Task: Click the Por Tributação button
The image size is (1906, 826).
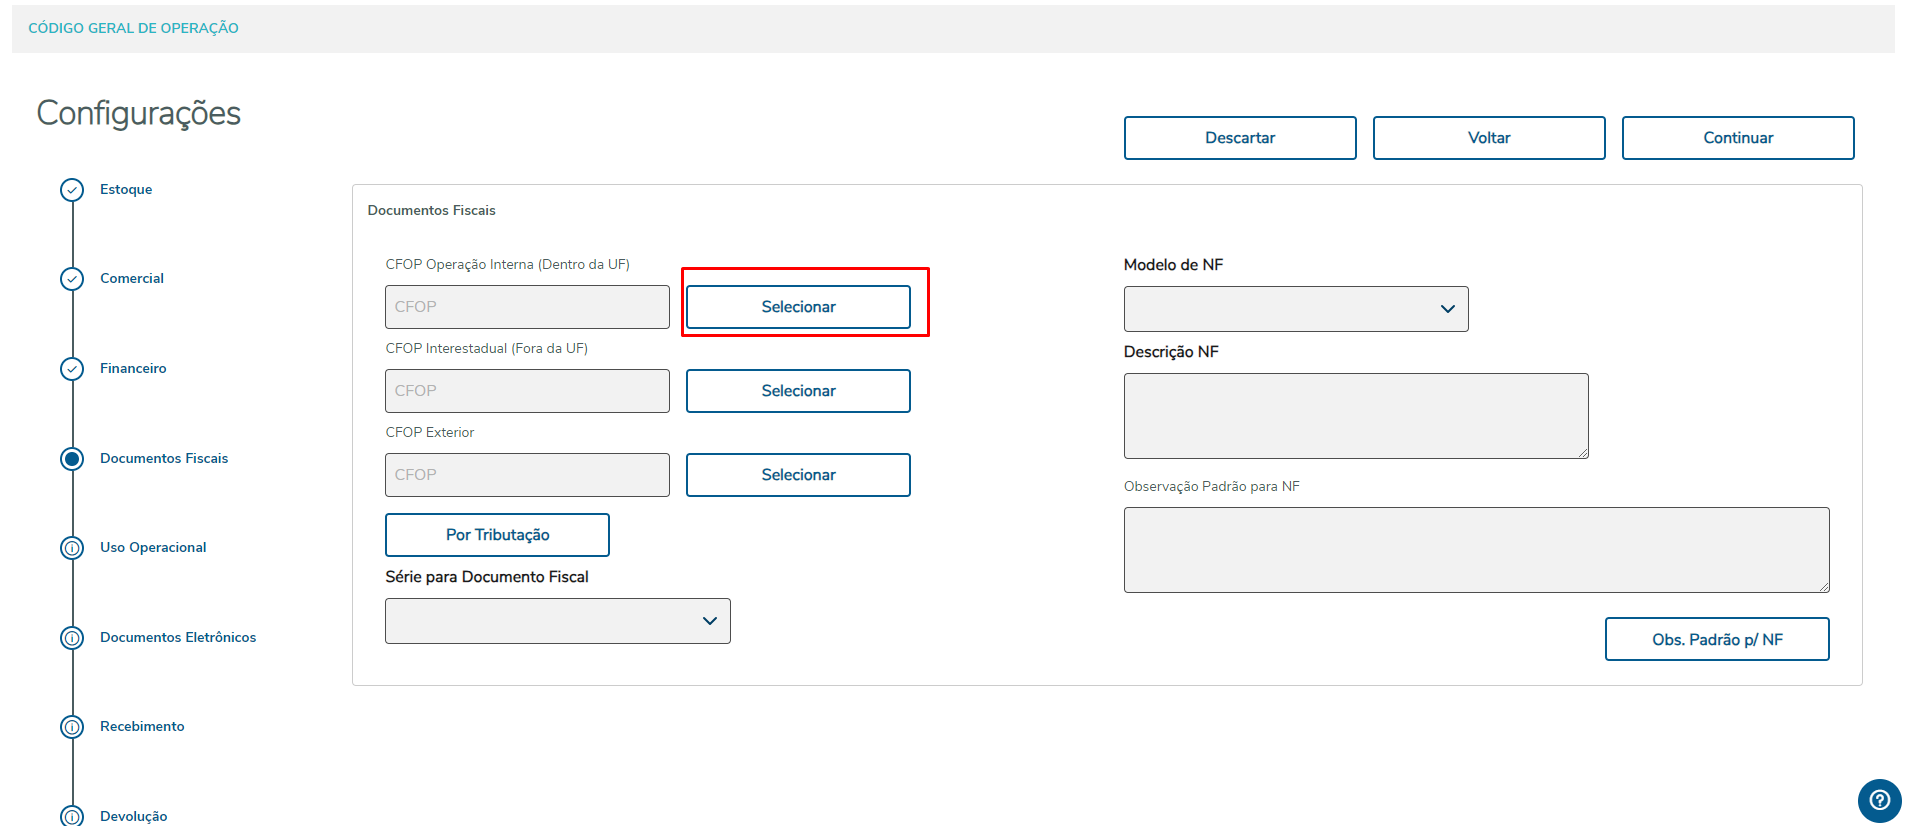Action: pyautogui.click(x=497, y=535)
